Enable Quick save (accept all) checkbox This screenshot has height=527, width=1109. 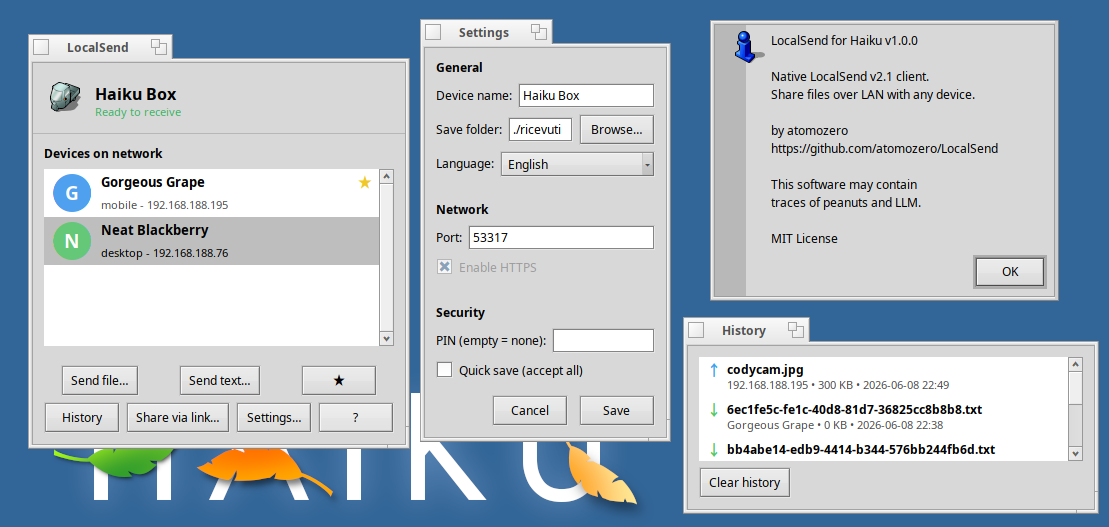pos(444,370)
